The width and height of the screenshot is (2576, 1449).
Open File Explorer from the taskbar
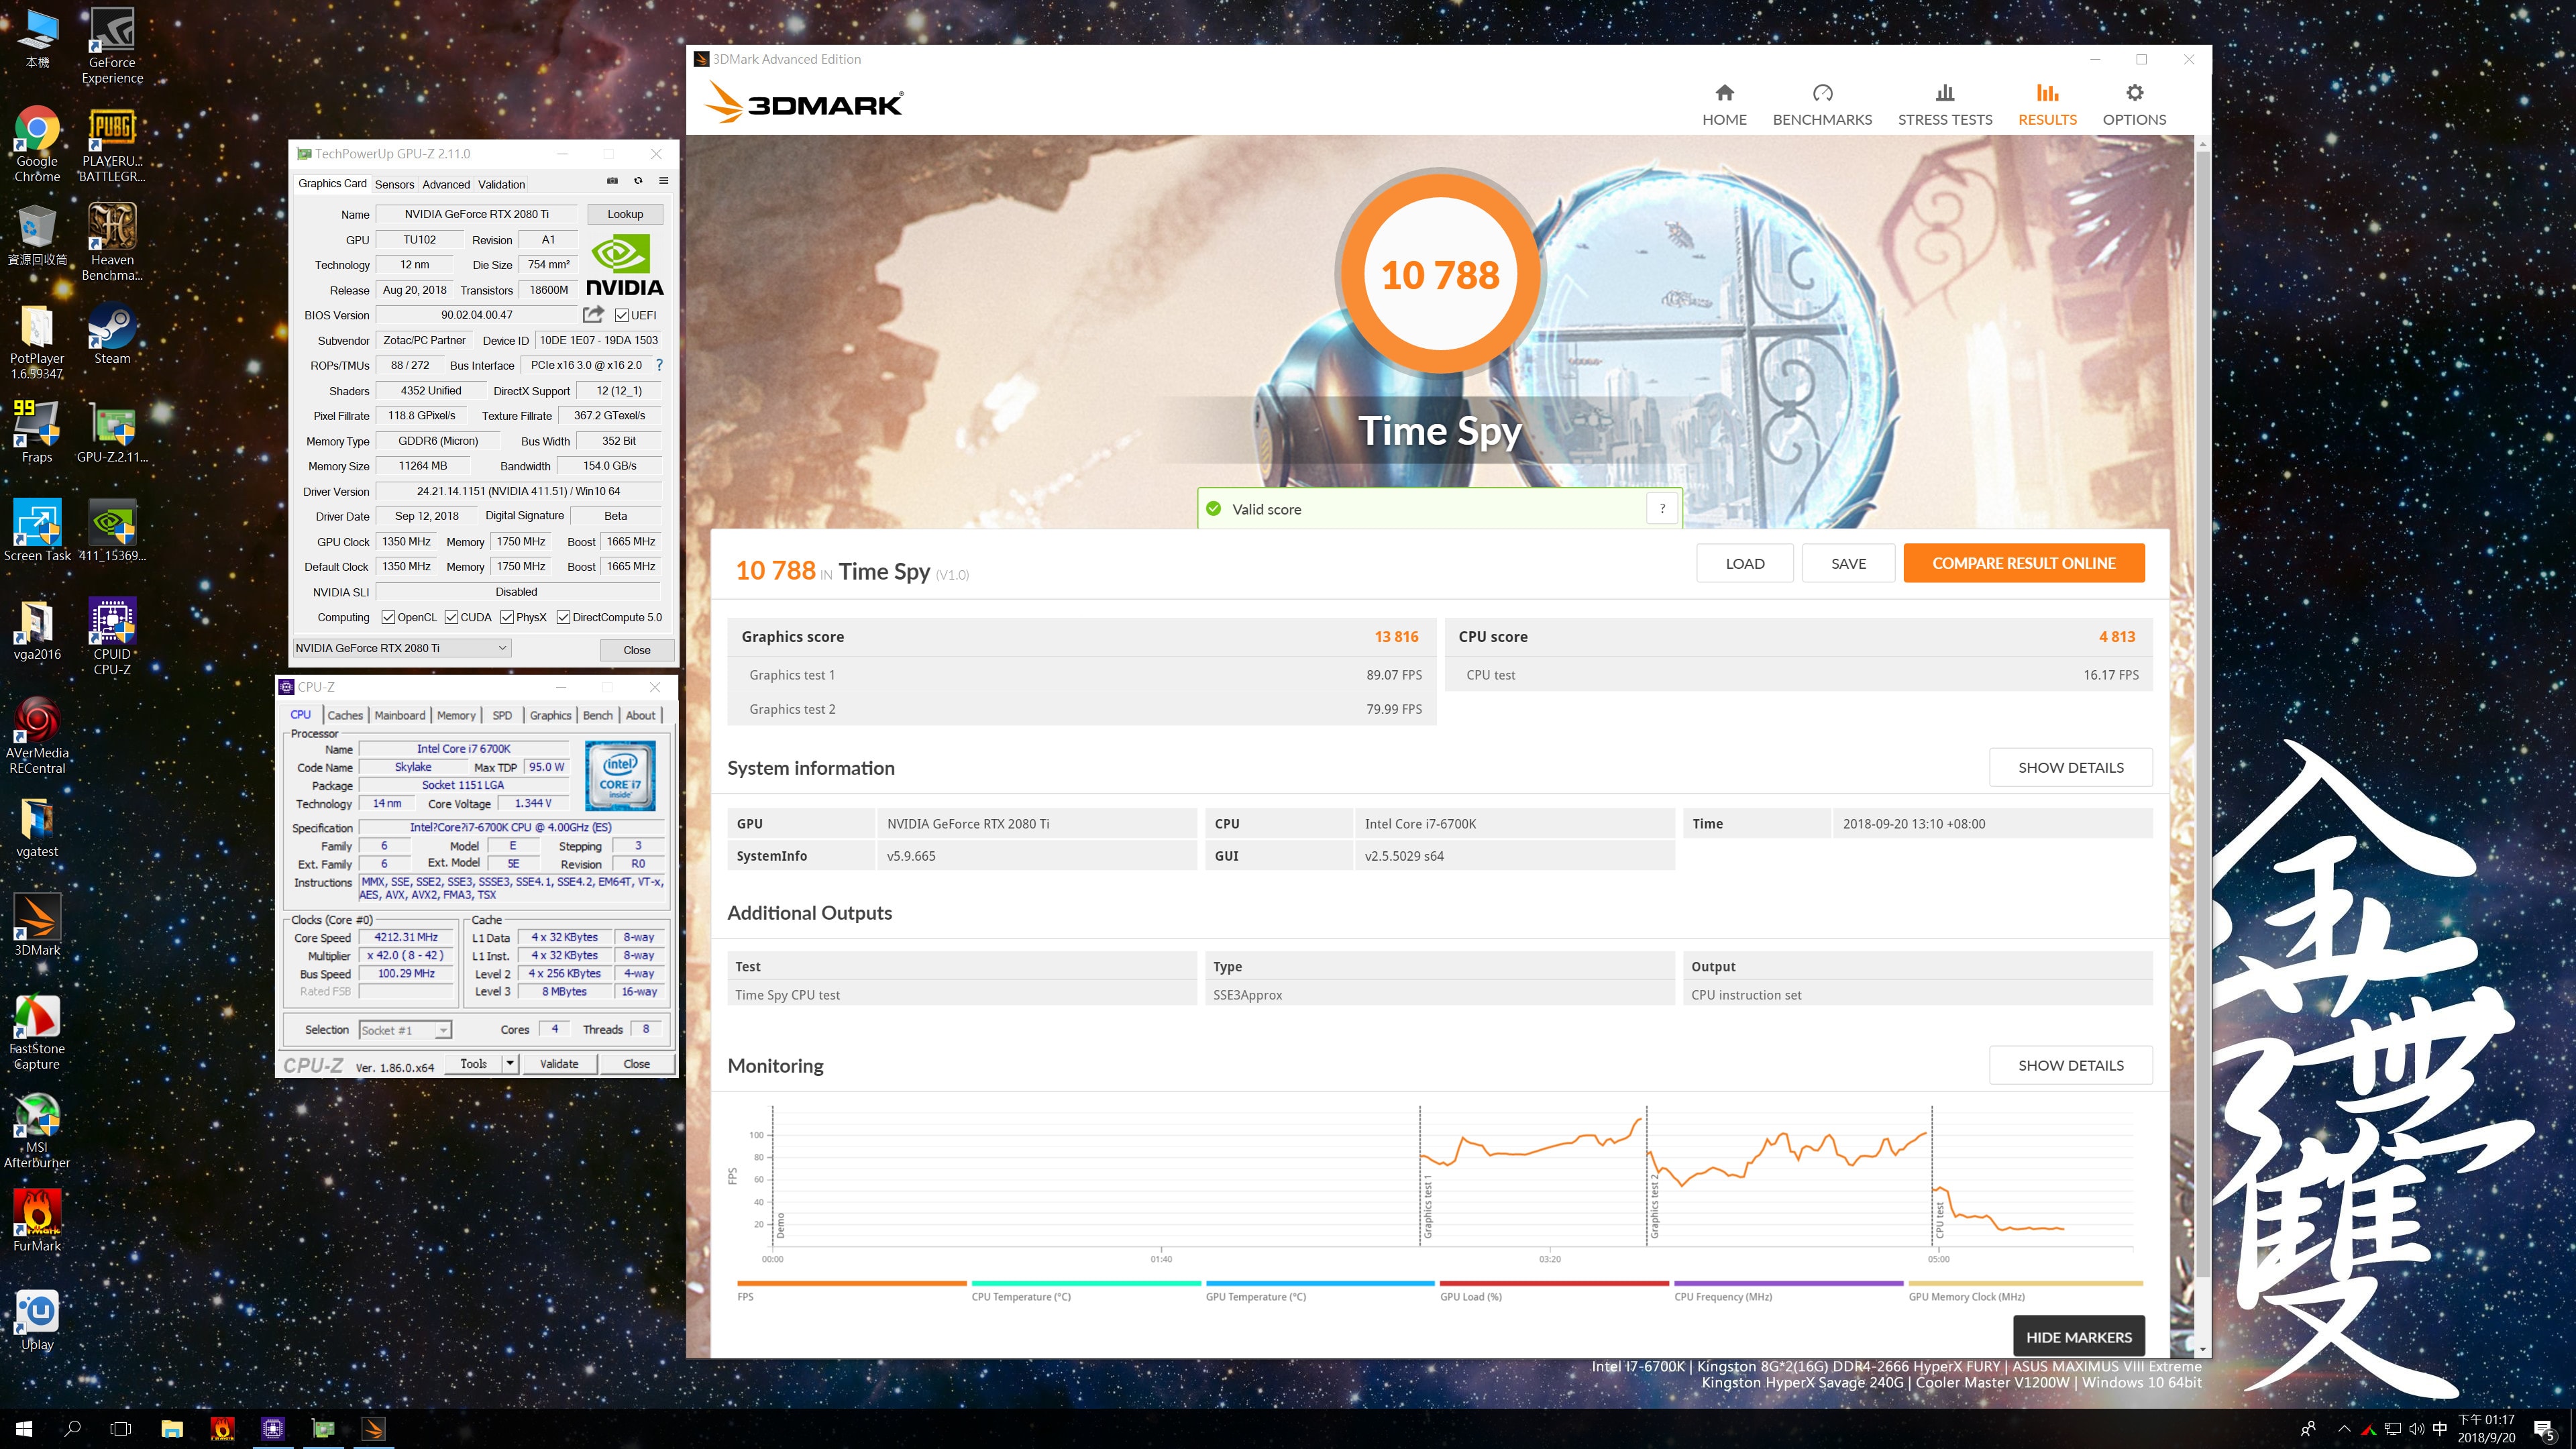click(172, 1429)
